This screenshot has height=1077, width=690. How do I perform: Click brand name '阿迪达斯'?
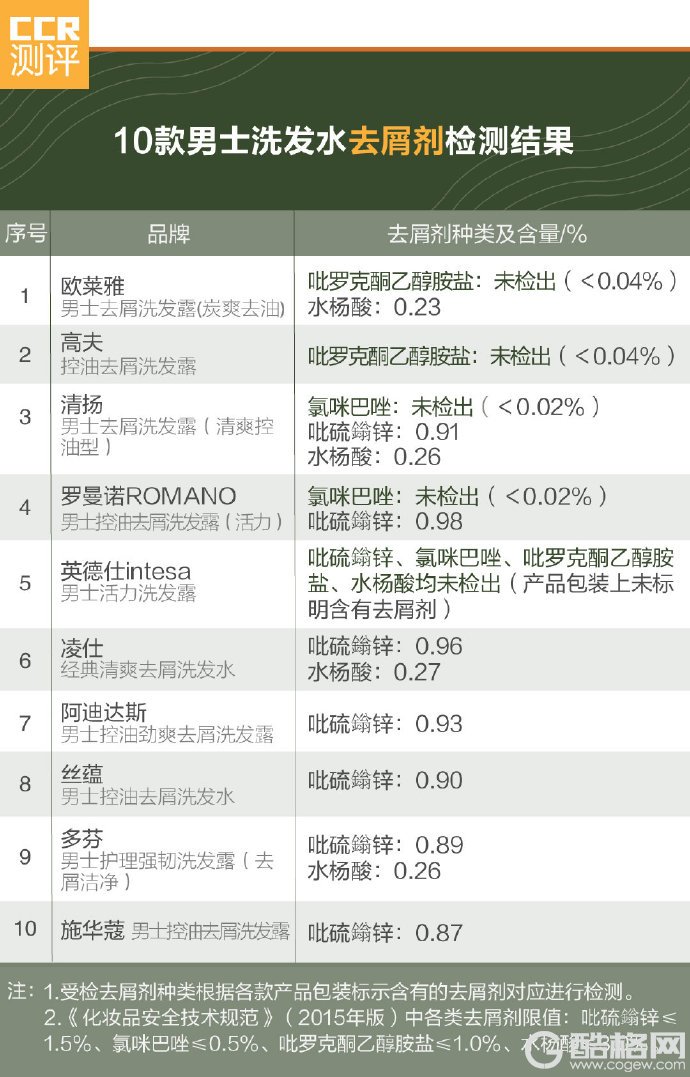[x=104, y=712]
